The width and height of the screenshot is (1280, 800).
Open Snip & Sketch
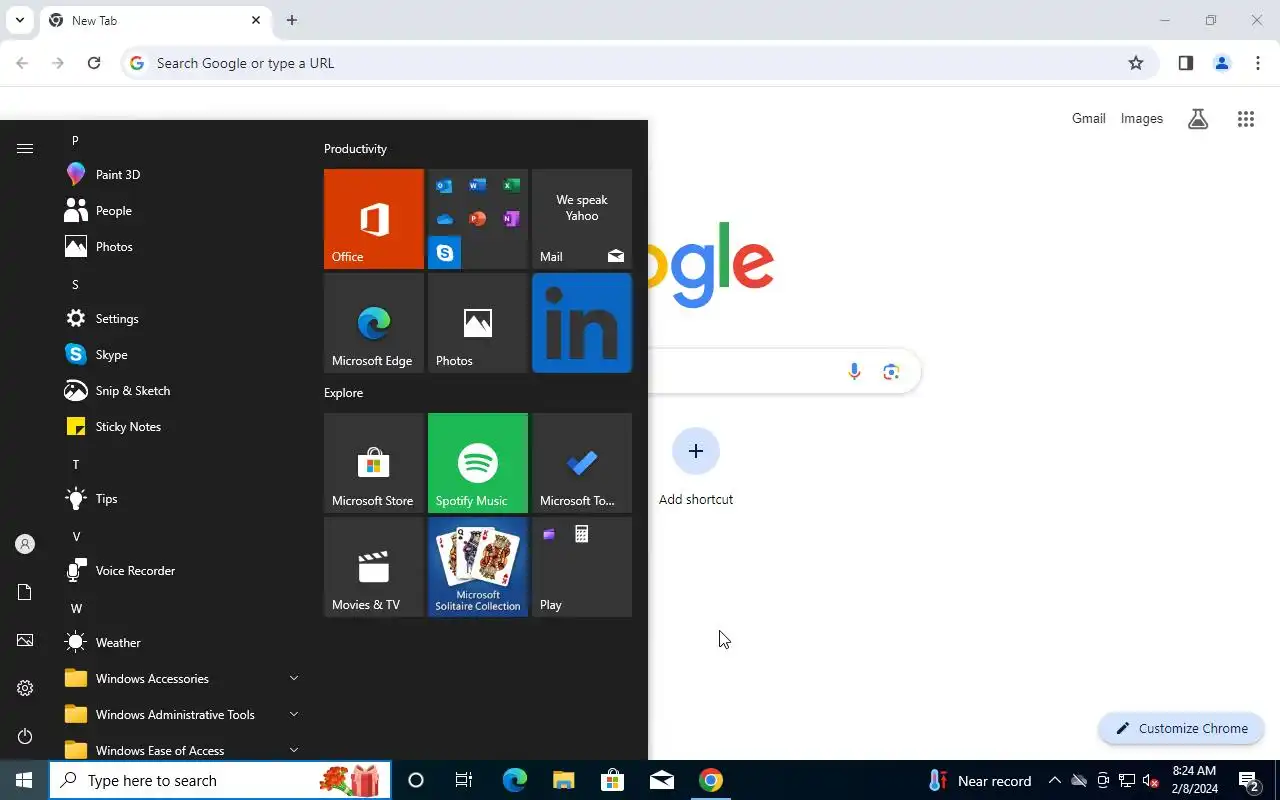click(180, 391)
